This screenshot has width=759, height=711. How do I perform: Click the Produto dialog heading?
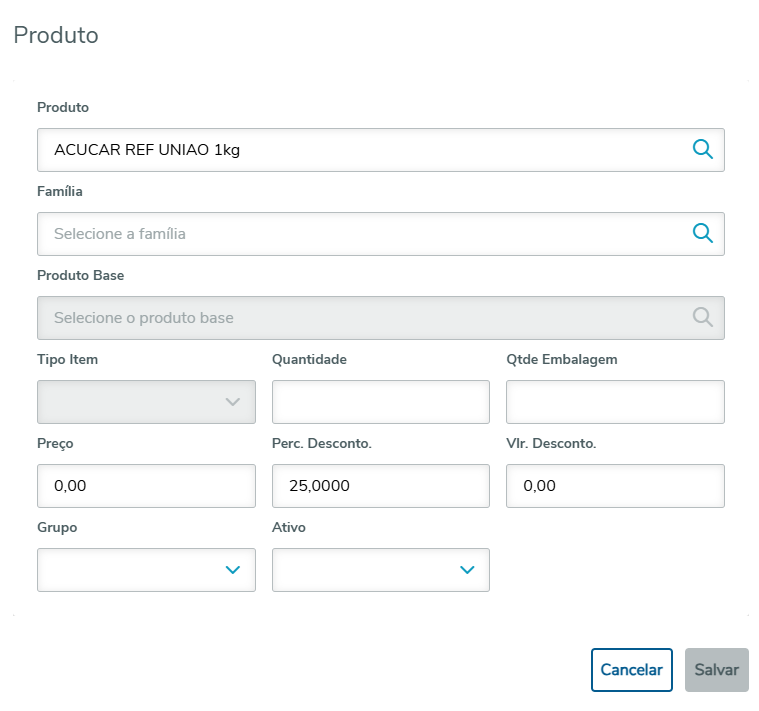[x=55, y=36]
